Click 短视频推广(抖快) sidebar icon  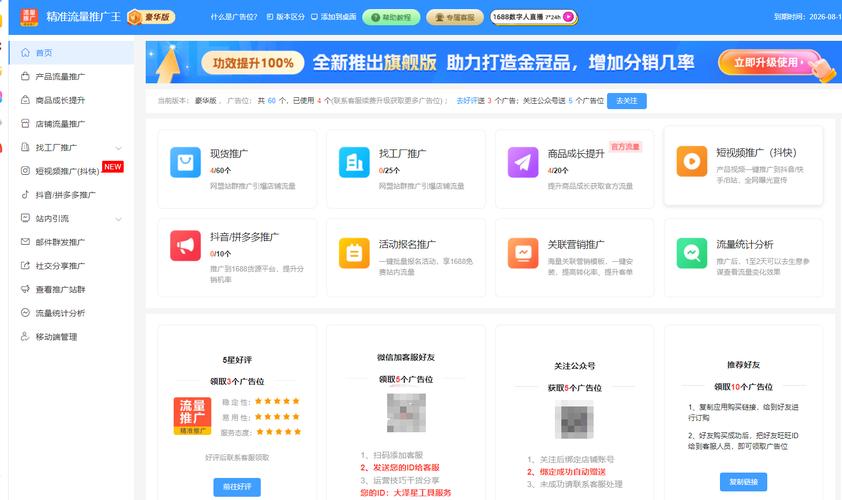point(25,171)
